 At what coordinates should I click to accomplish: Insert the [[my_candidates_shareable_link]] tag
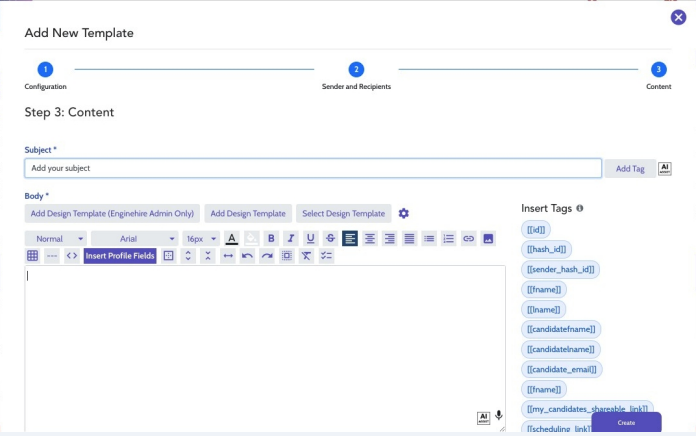tap(587, 409)
